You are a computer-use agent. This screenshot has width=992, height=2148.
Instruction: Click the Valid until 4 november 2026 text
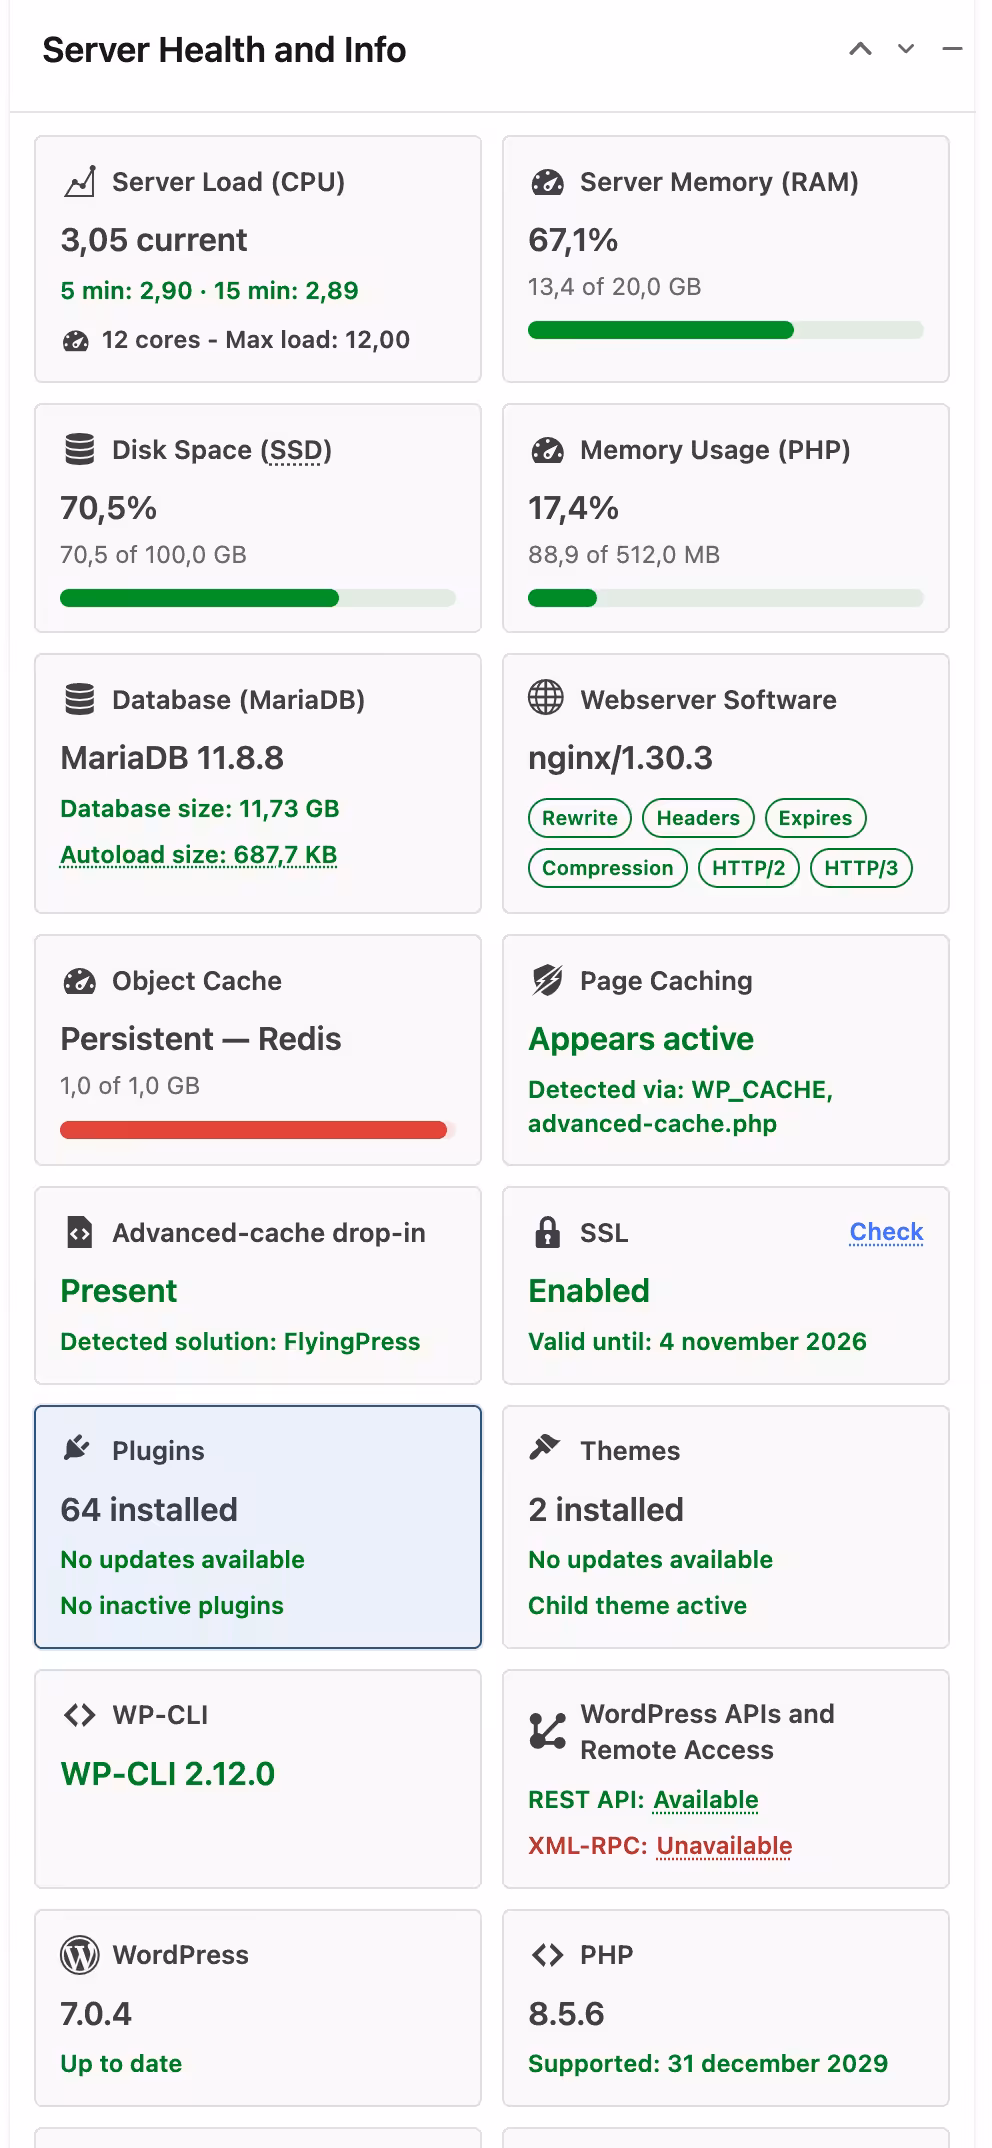tap(697, 1342)
